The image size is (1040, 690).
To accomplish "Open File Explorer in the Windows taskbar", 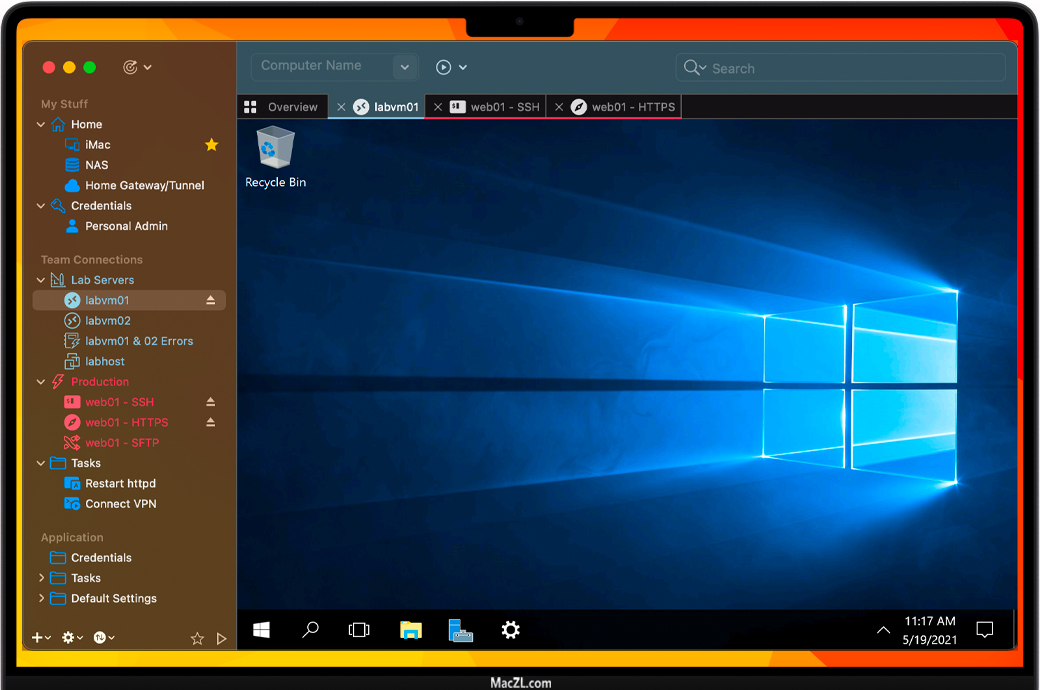I will point(410,630).
